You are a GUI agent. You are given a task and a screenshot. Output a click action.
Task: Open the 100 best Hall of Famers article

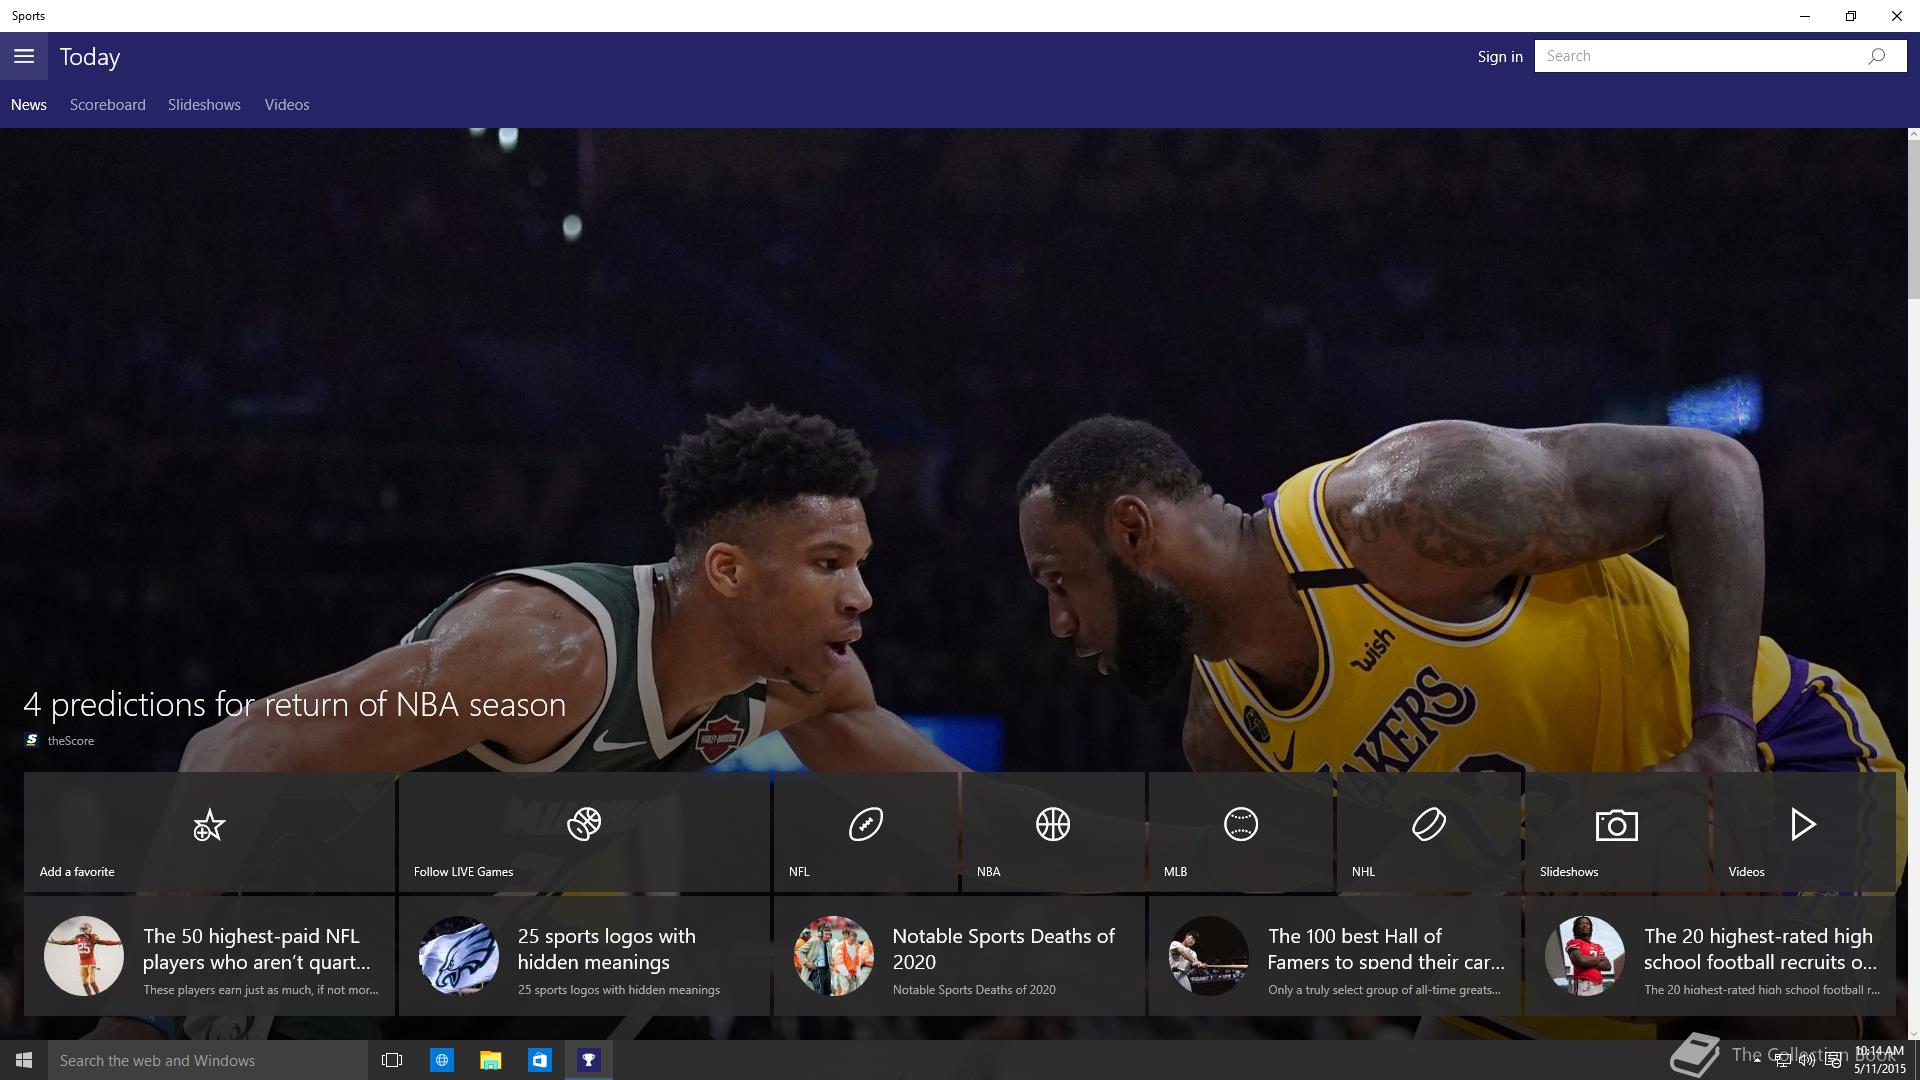tap(1334, 956)
